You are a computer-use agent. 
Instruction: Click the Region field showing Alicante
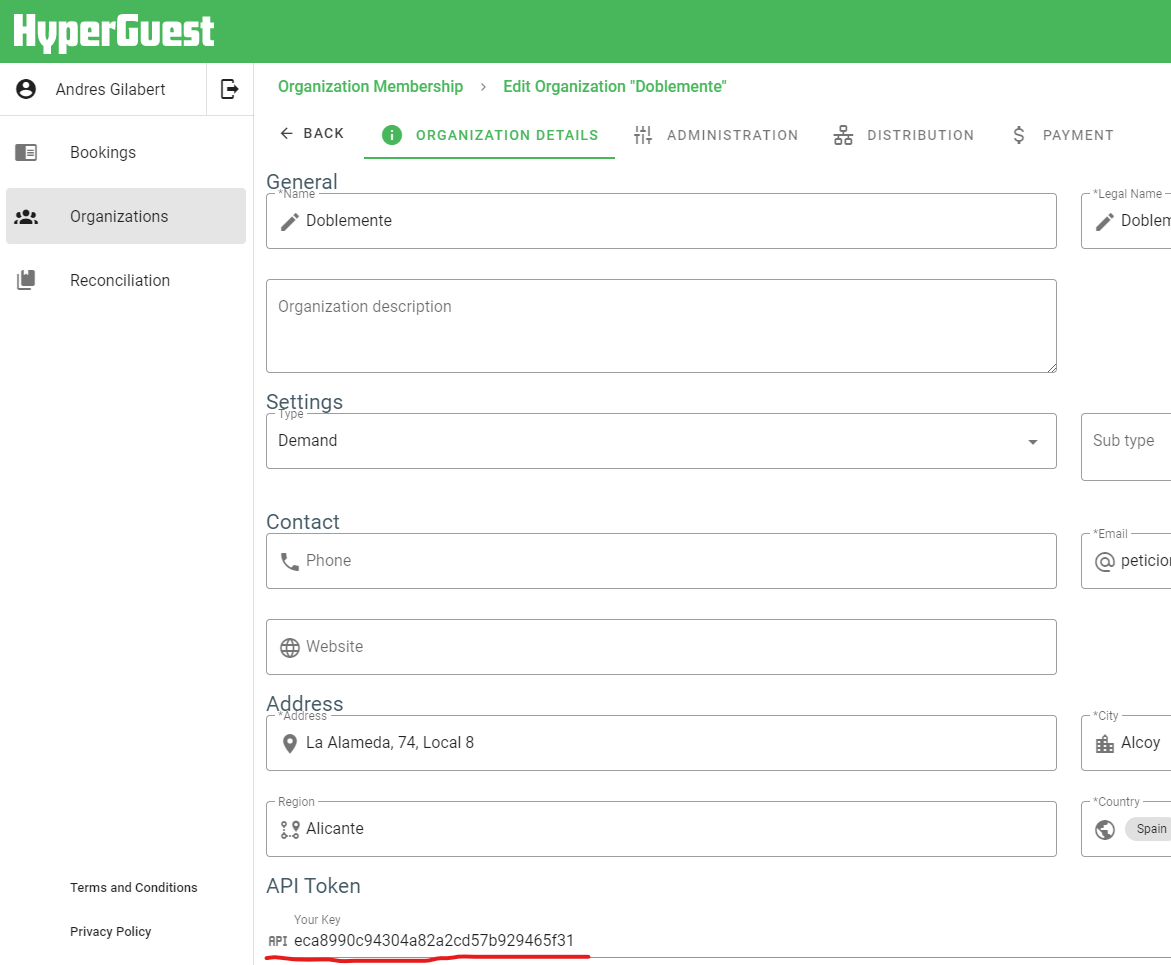pyautogui.click(x=661, y=830)
